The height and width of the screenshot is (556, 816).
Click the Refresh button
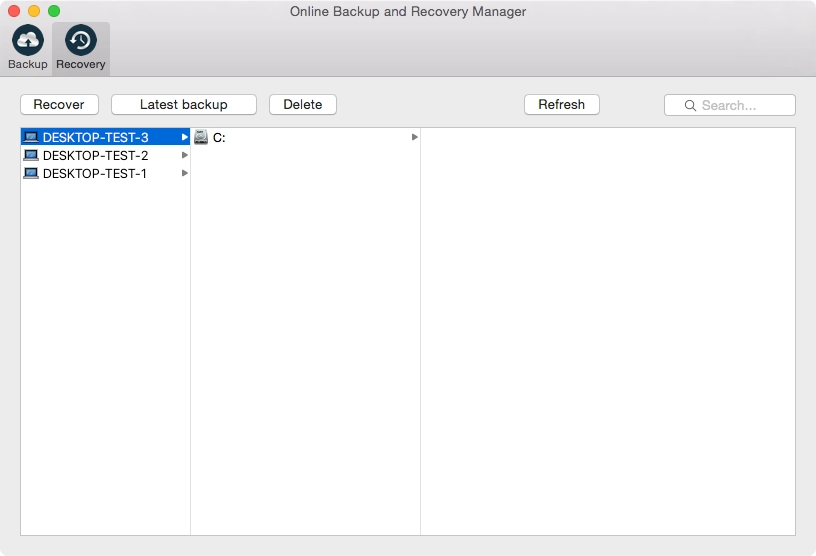coord(562,105)
